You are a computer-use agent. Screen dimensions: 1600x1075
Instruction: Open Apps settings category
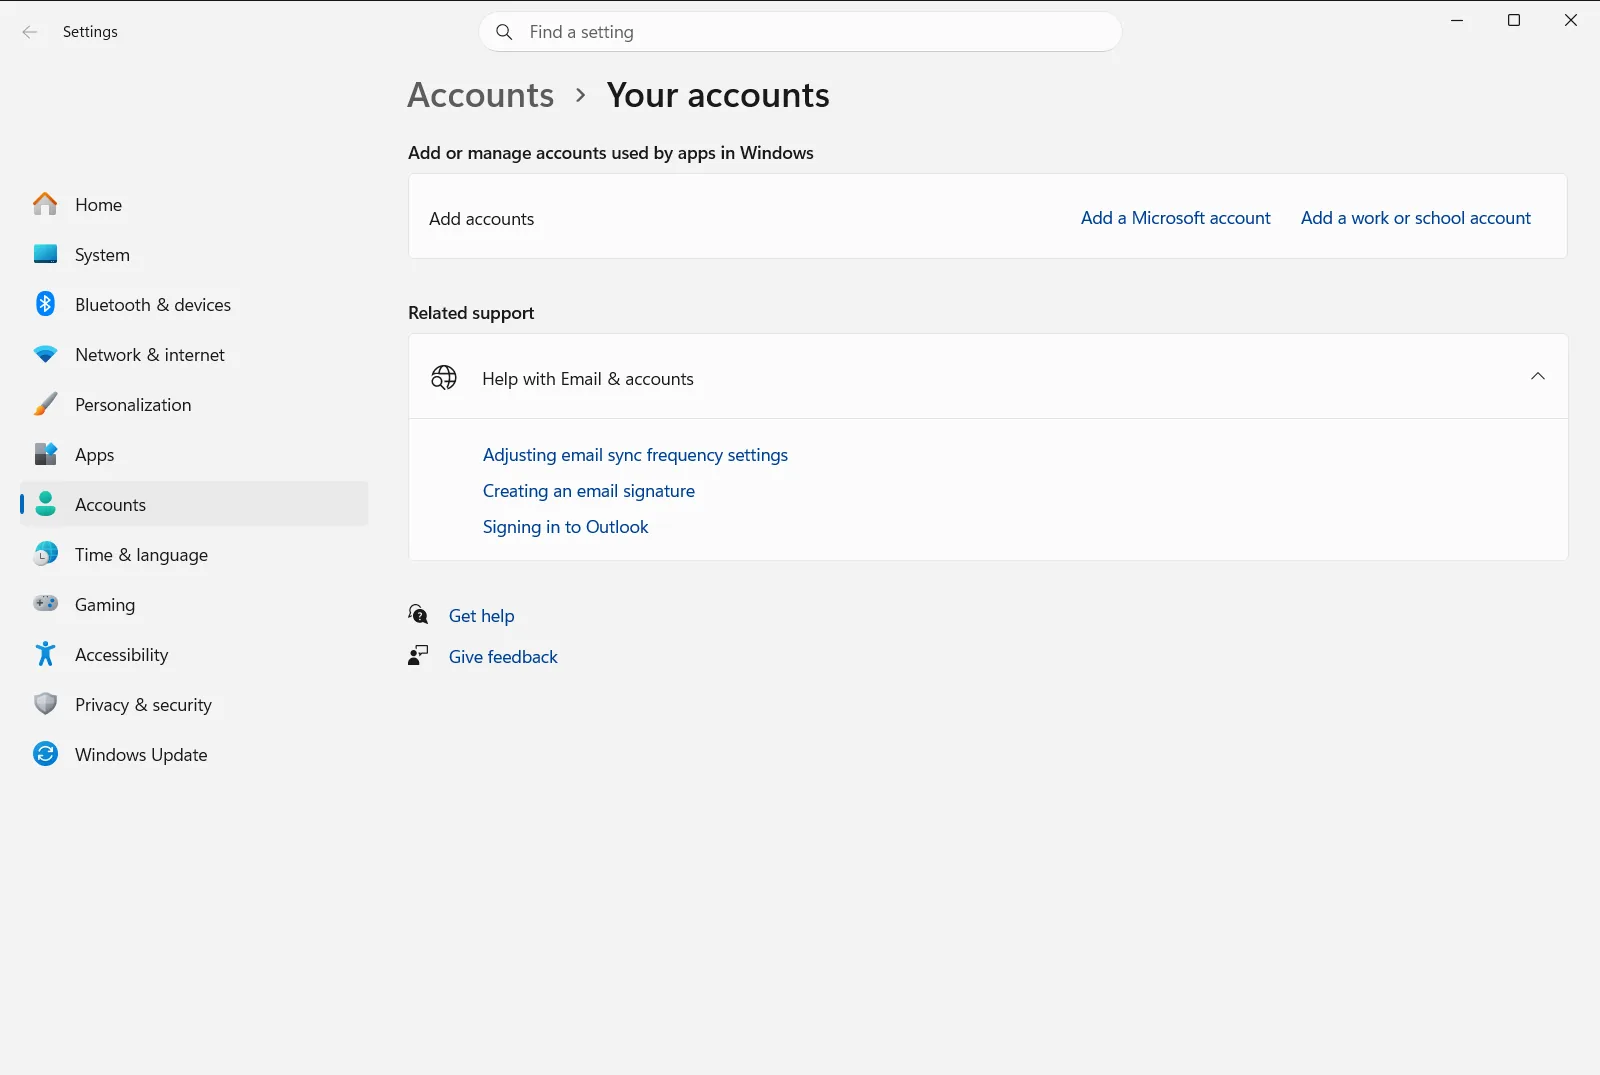pyautogui.click(x=194, y=454)
